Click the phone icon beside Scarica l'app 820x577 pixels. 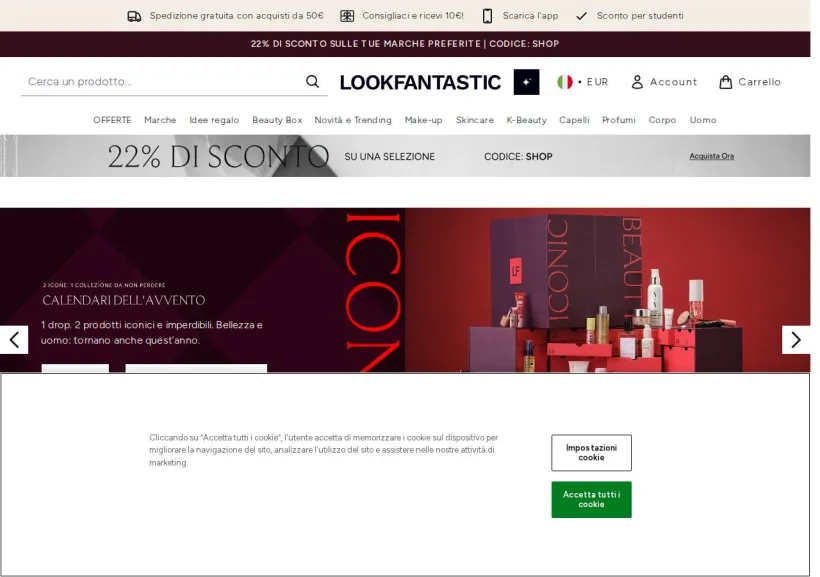[487, 16]
